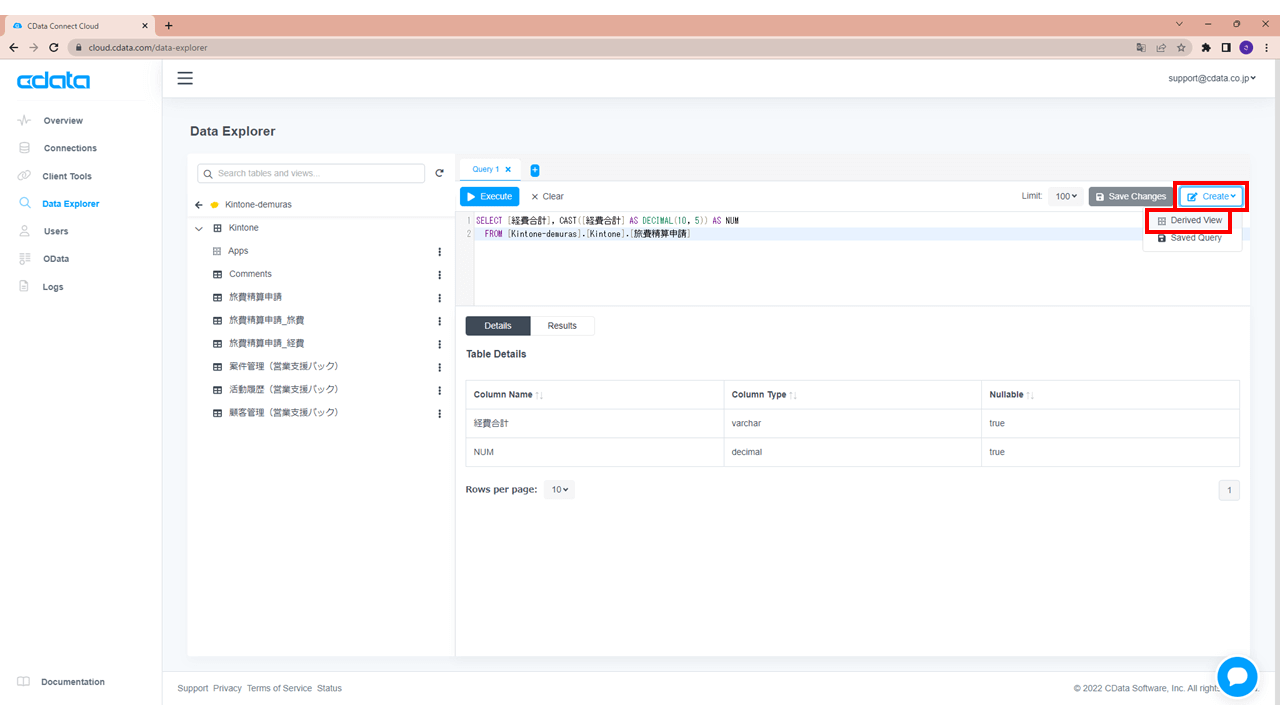Viewport: 1280px width, 720px height.
Task: Open options menu for 旅費精算申請 table
Action: pos(439,298)
